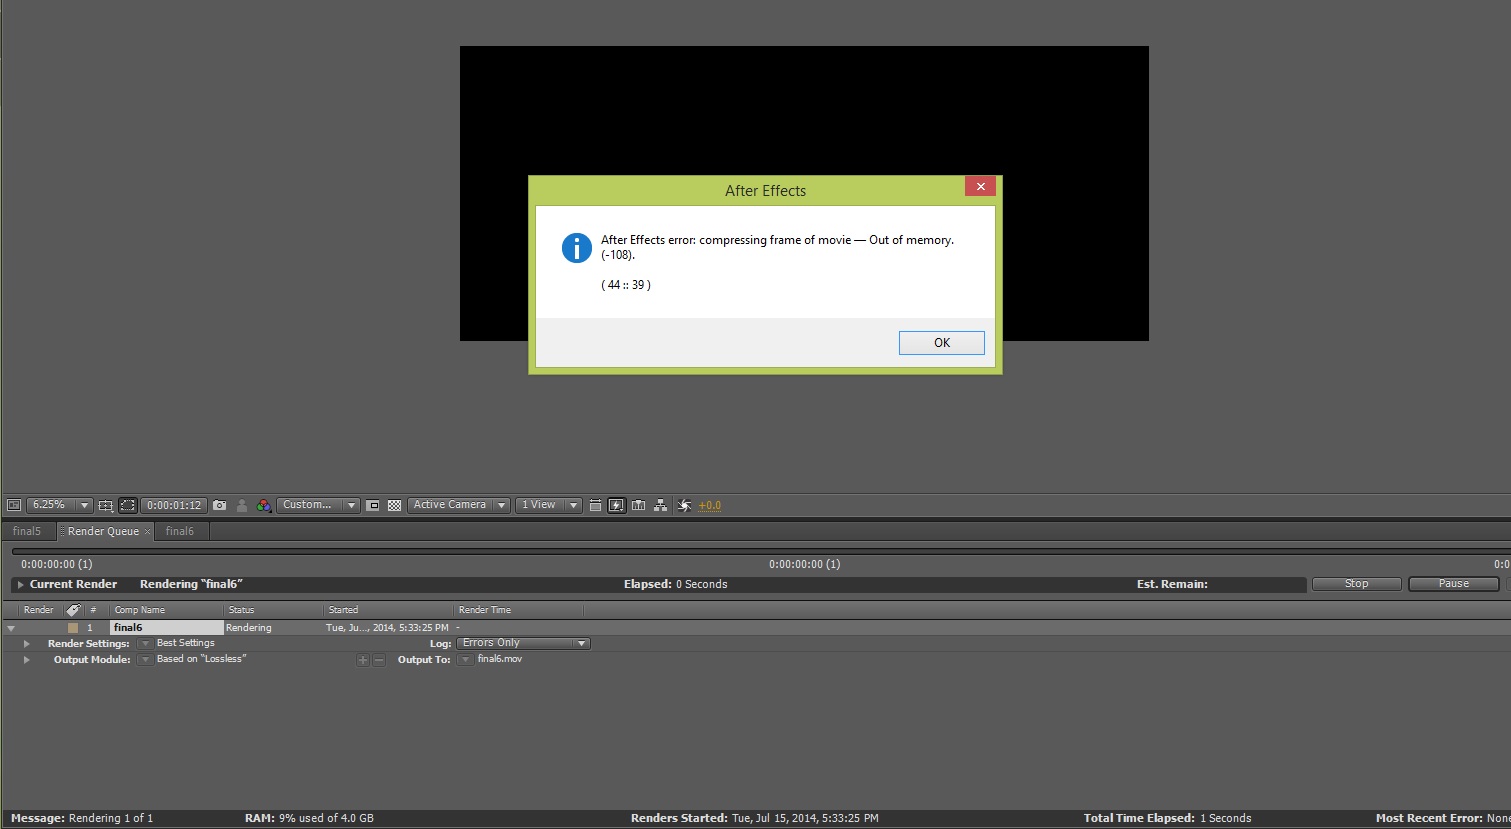Open the Log Errors Only dropdown

point(523,643)
